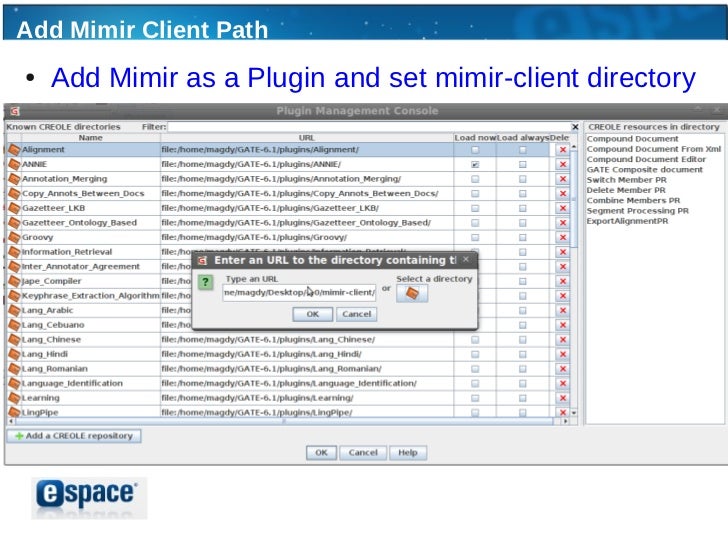Delete the Gazetteer_LKB entry
Screen dimensions: 728x546
pos(563,208)
